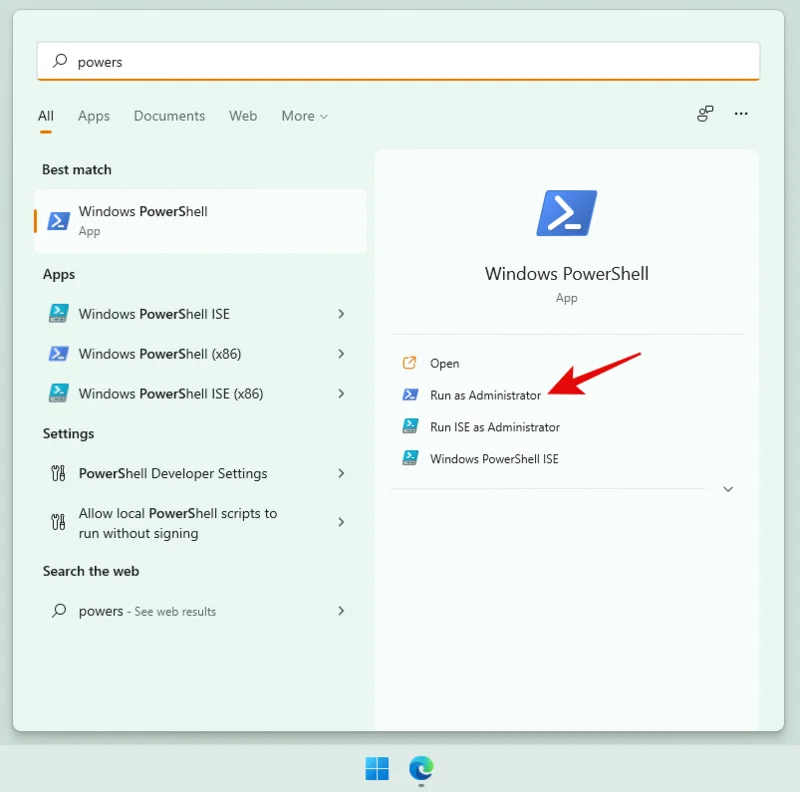Select the Run ISE as Administrator icon
This screenshot has width=800, height=792.
tap(410, 426)
